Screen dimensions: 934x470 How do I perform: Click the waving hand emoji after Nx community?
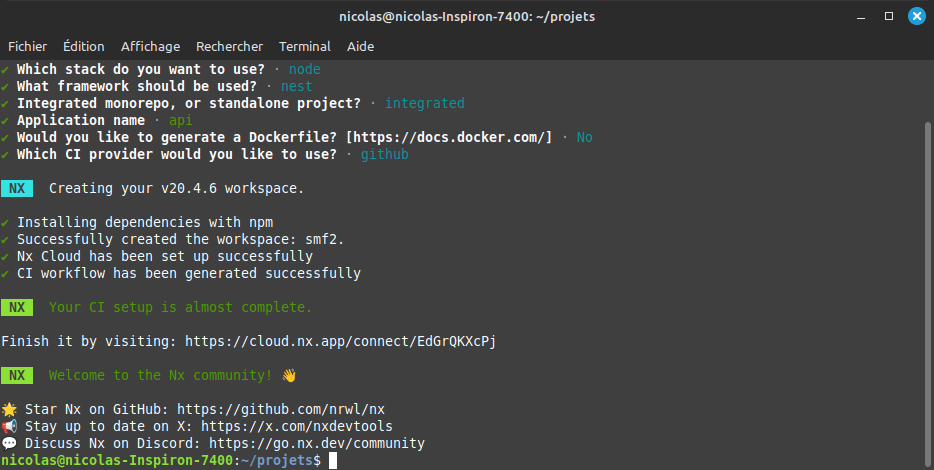click(289, 375)
